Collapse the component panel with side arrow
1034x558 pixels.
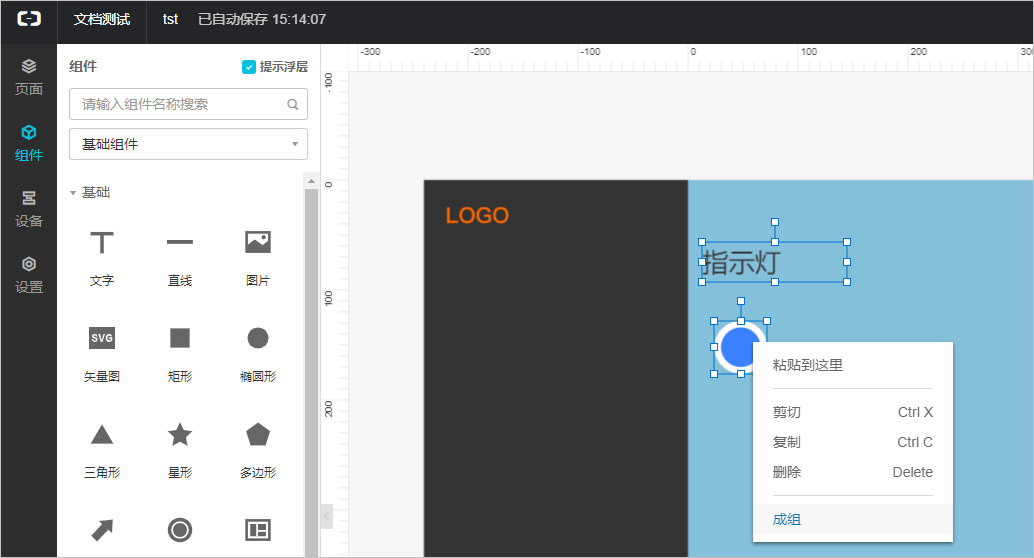click(x=326, y=516)
